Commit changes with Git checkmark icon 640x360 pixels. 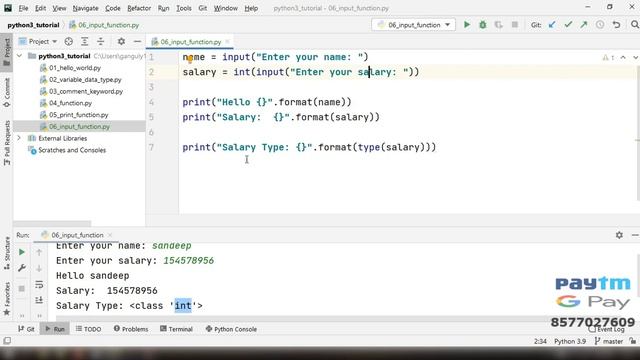pos(568,25)
